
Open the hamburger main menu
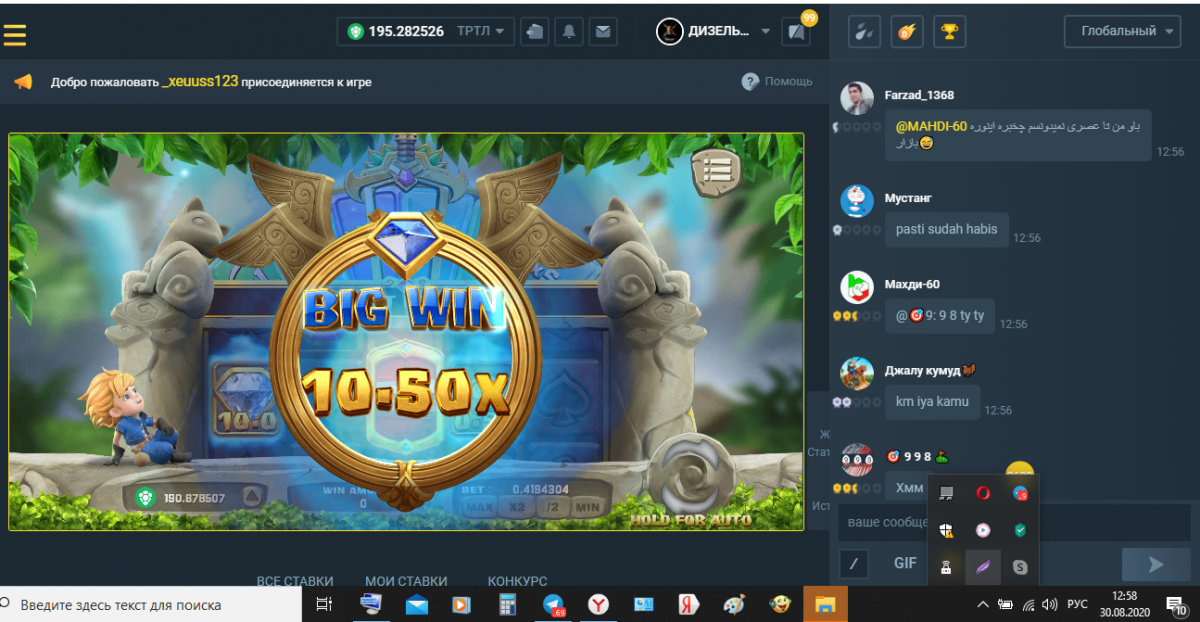pyautogui.click(x=15, y=35)
